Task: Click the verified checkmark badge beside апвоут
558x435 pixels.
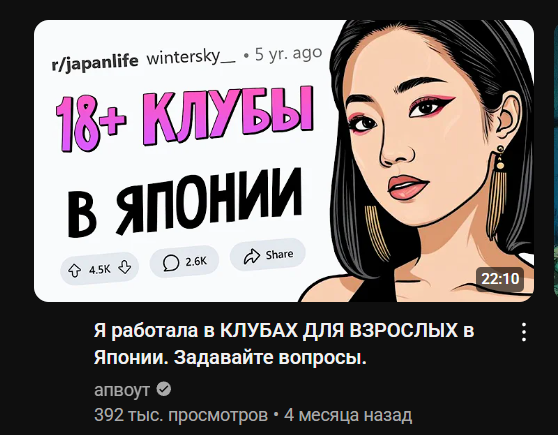Action: tap(164, 389)
